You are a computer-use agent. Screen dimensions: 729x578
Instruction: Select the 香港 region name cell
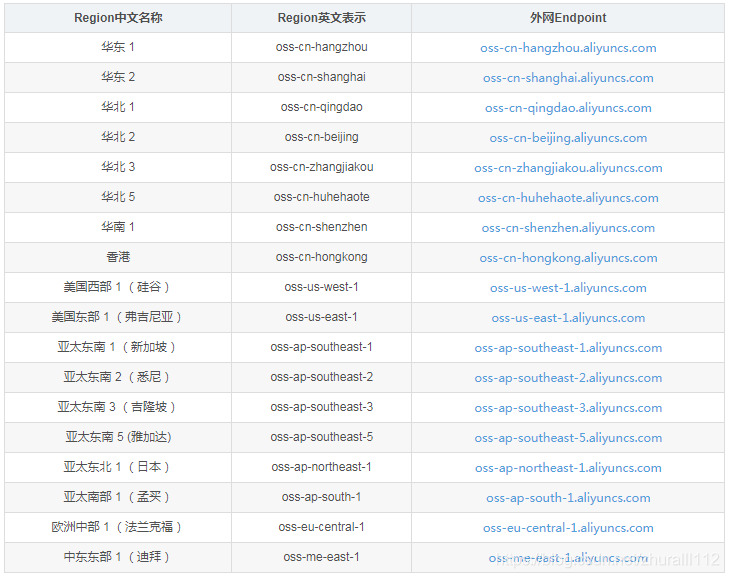(x=118, y=257)
